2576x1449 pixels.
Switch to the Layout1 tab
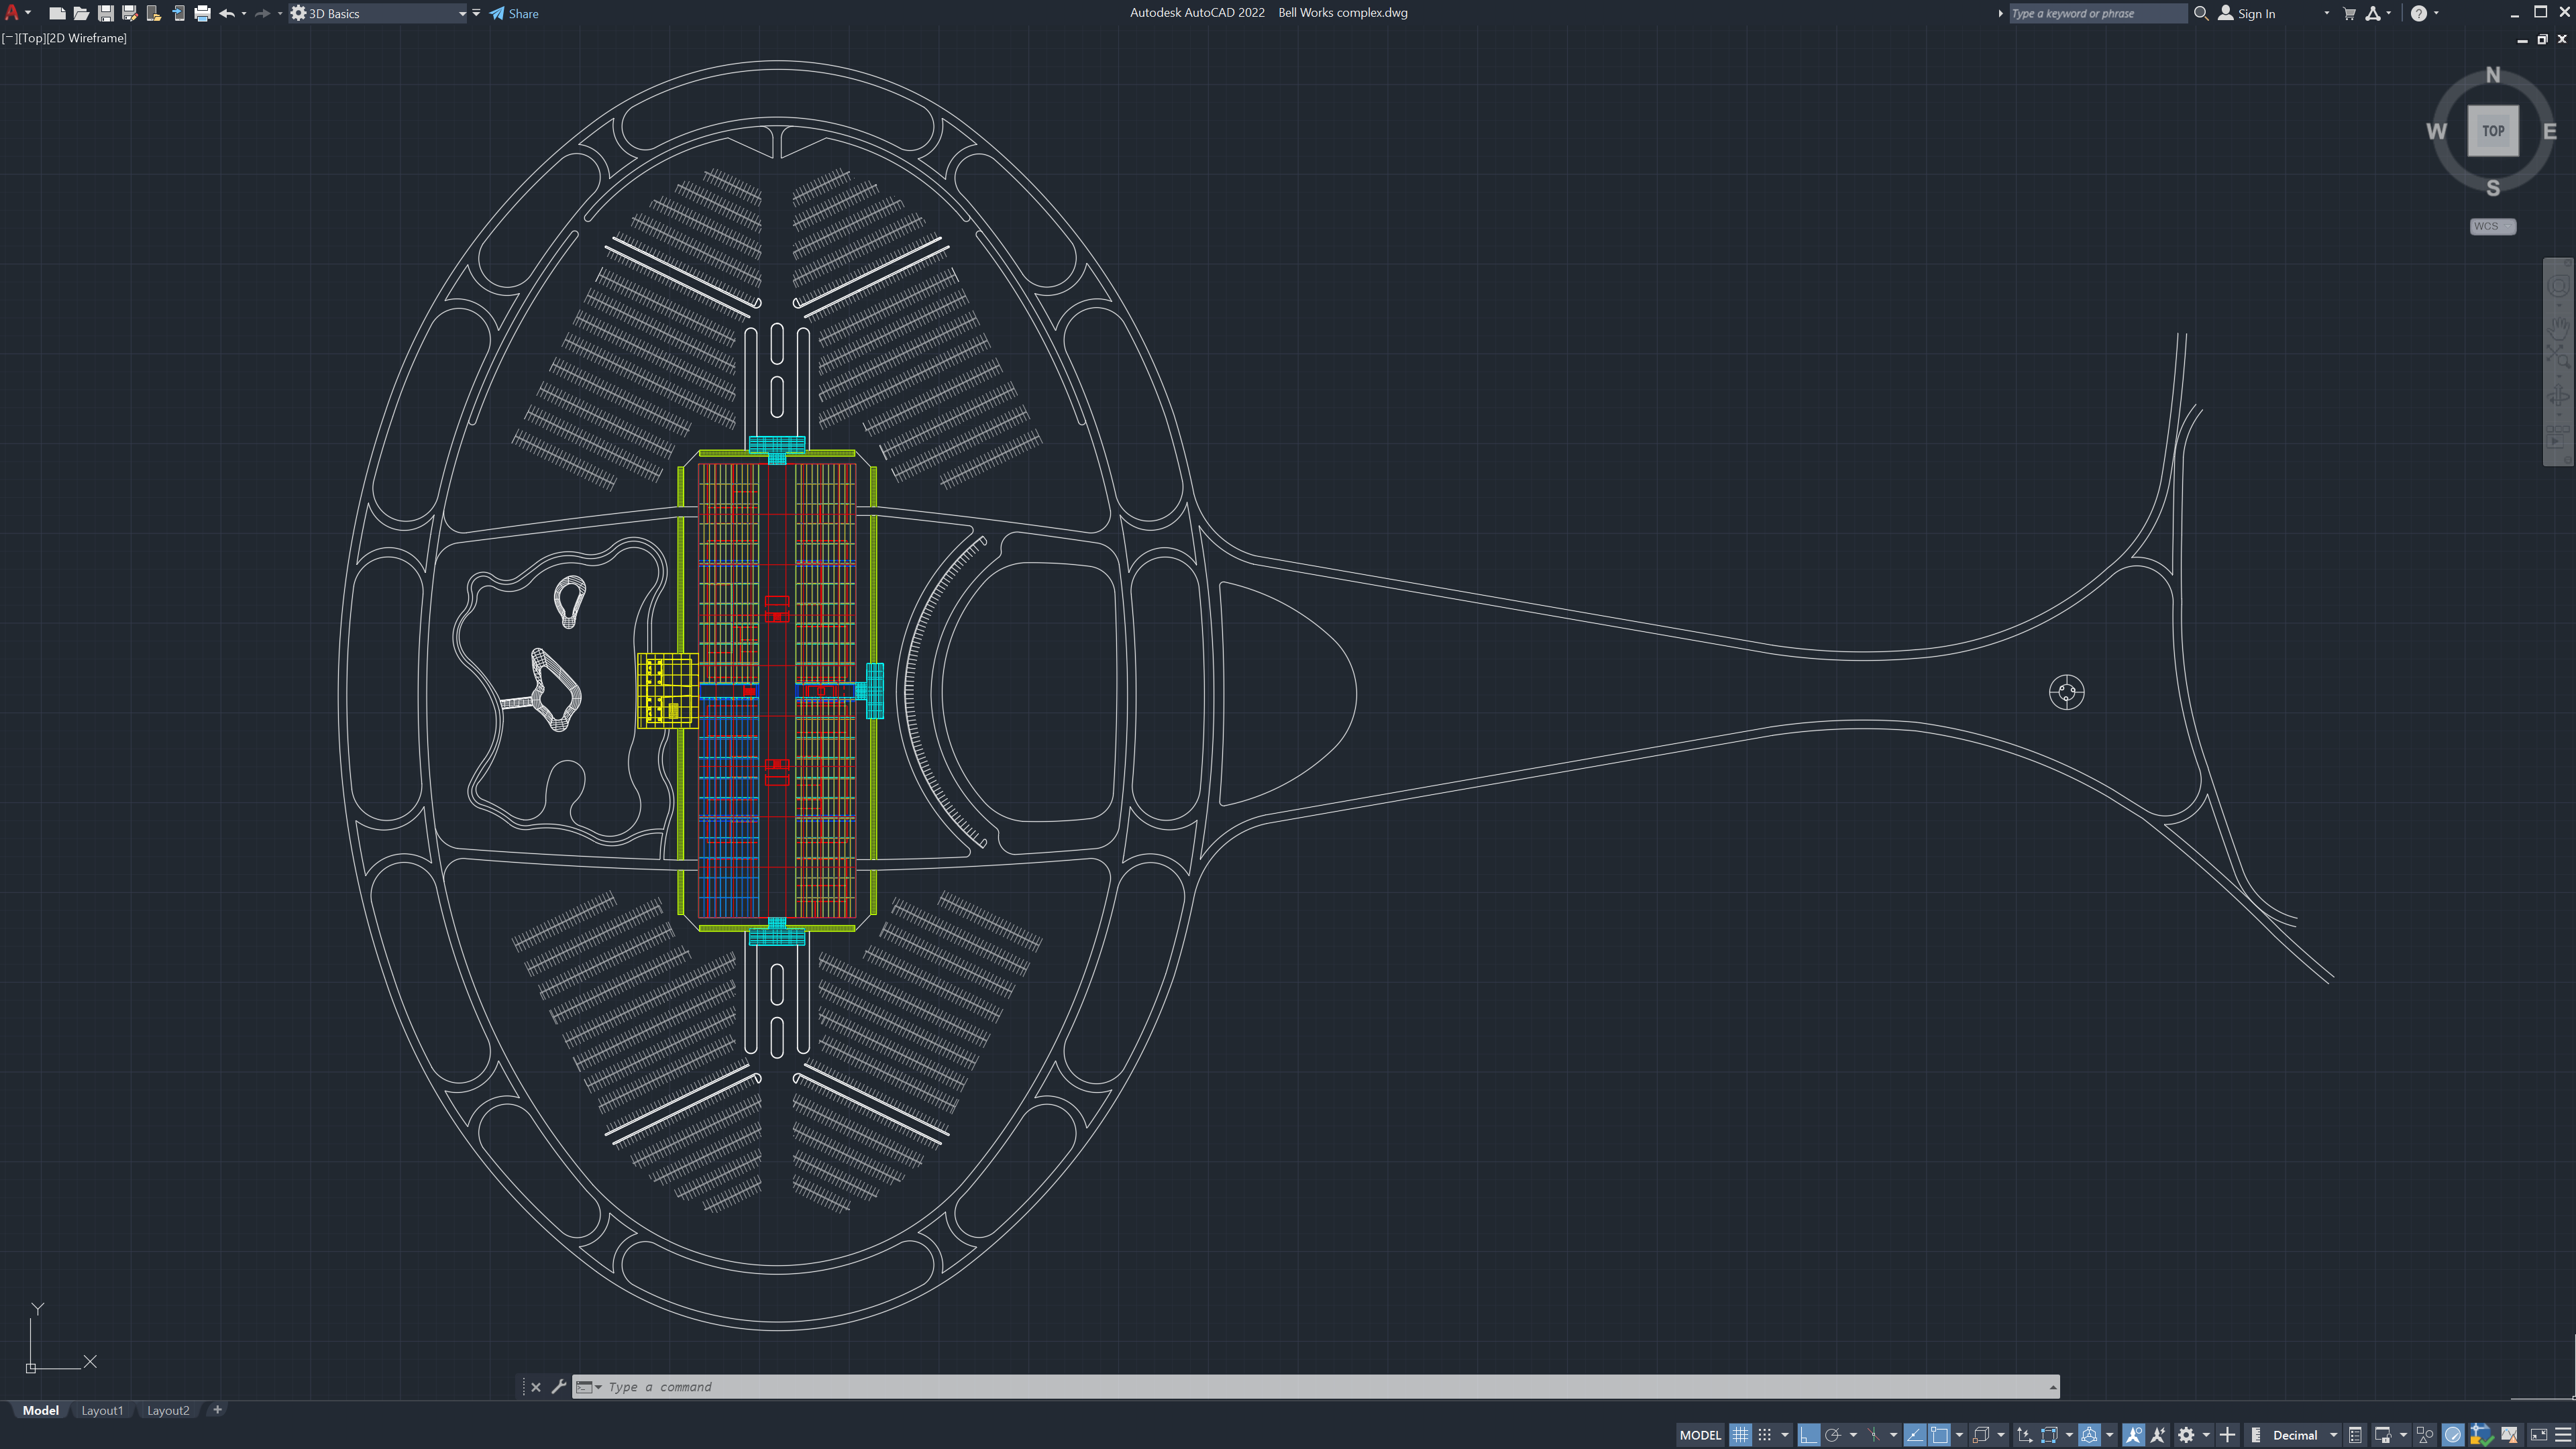click(102, 1410)
